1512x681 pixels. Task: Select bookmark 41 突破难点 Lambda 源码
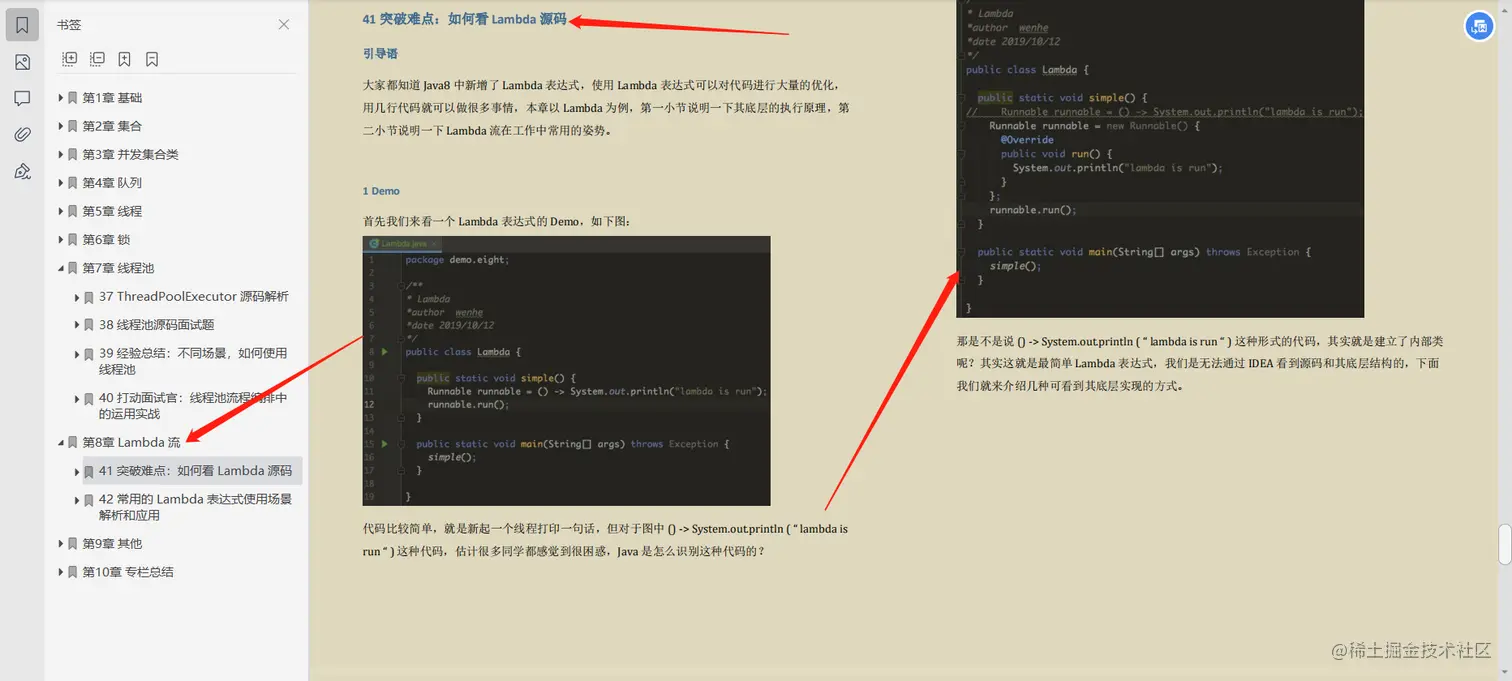(x=196, y=471)
